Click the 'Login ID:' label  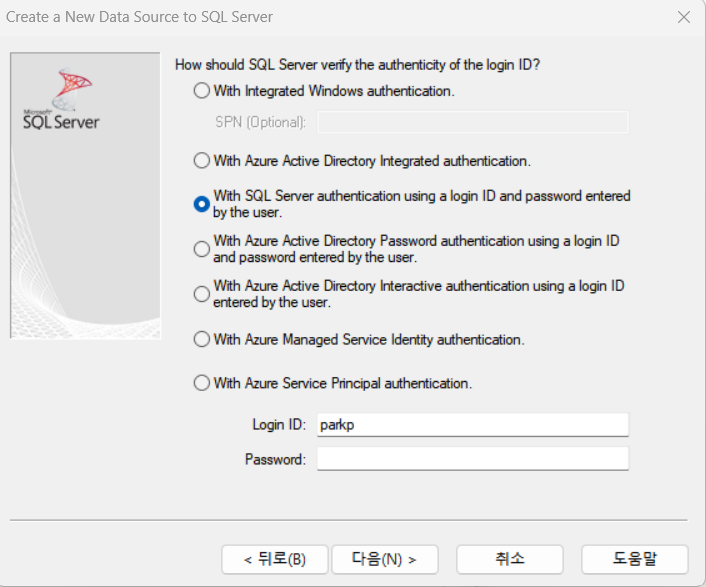tap(279, 424)
